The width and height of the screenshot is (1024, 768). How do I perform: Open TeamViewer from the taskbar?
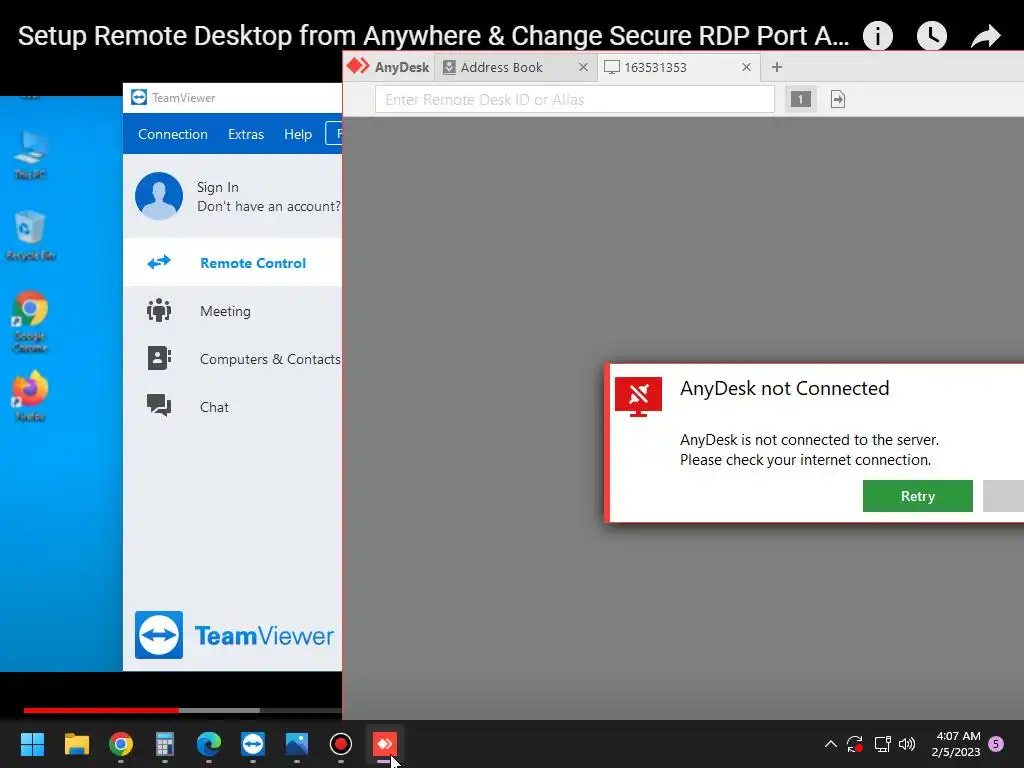pyautogui.click(x=253, y=744)
